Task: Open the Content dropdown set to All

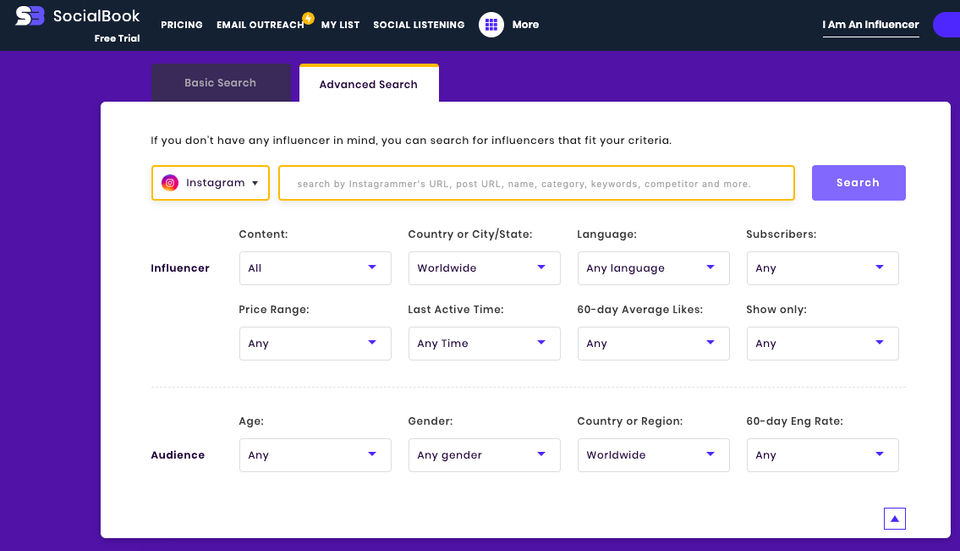Action: tap(315, 268)
